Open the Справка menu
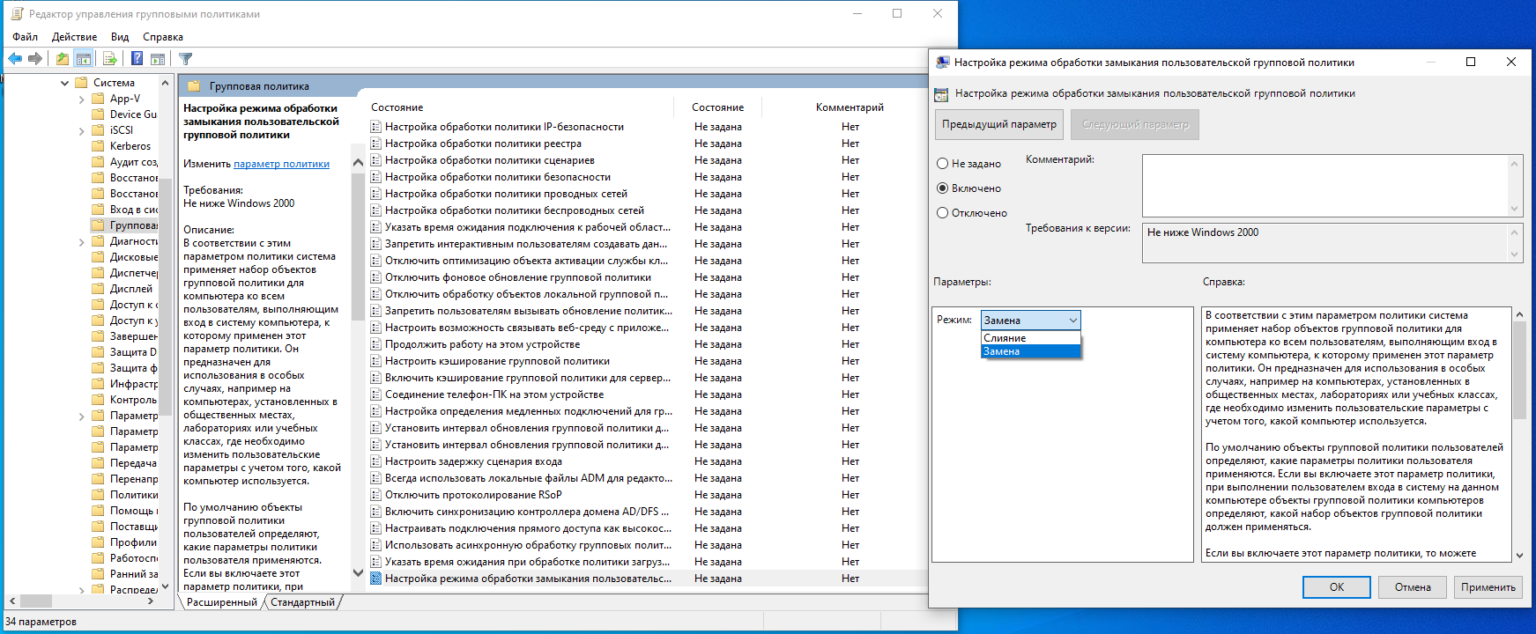Viewport: 1536px width, 634px height. tap(162, 36)
